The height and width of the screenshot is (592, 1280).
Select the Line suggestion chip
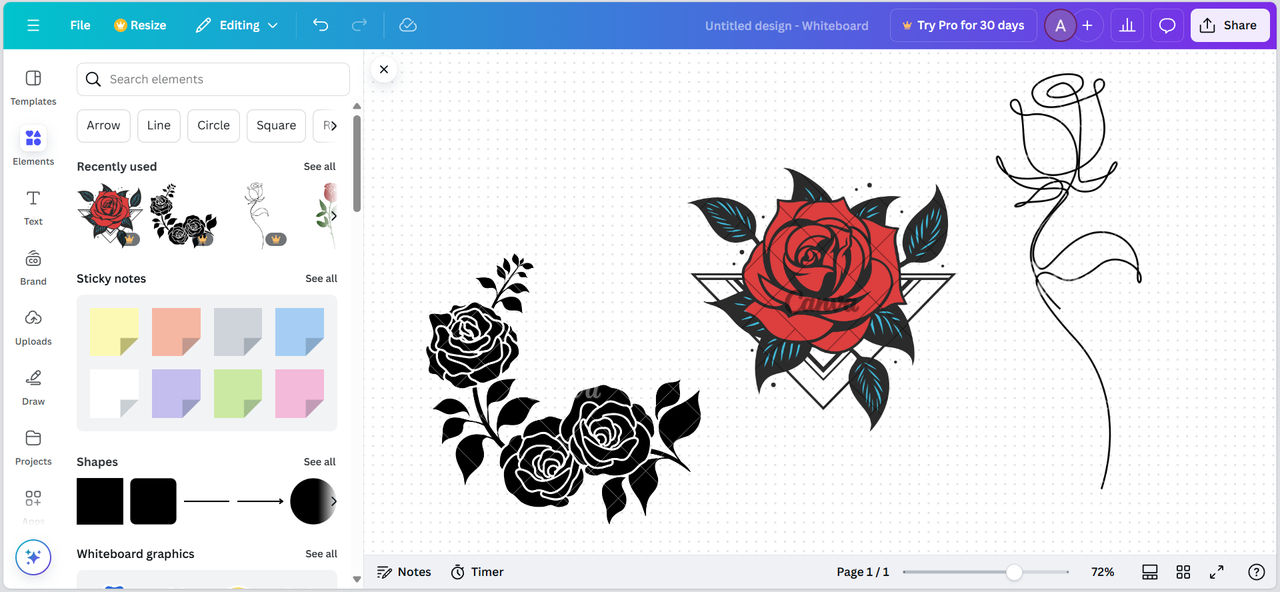coord(159,125)
